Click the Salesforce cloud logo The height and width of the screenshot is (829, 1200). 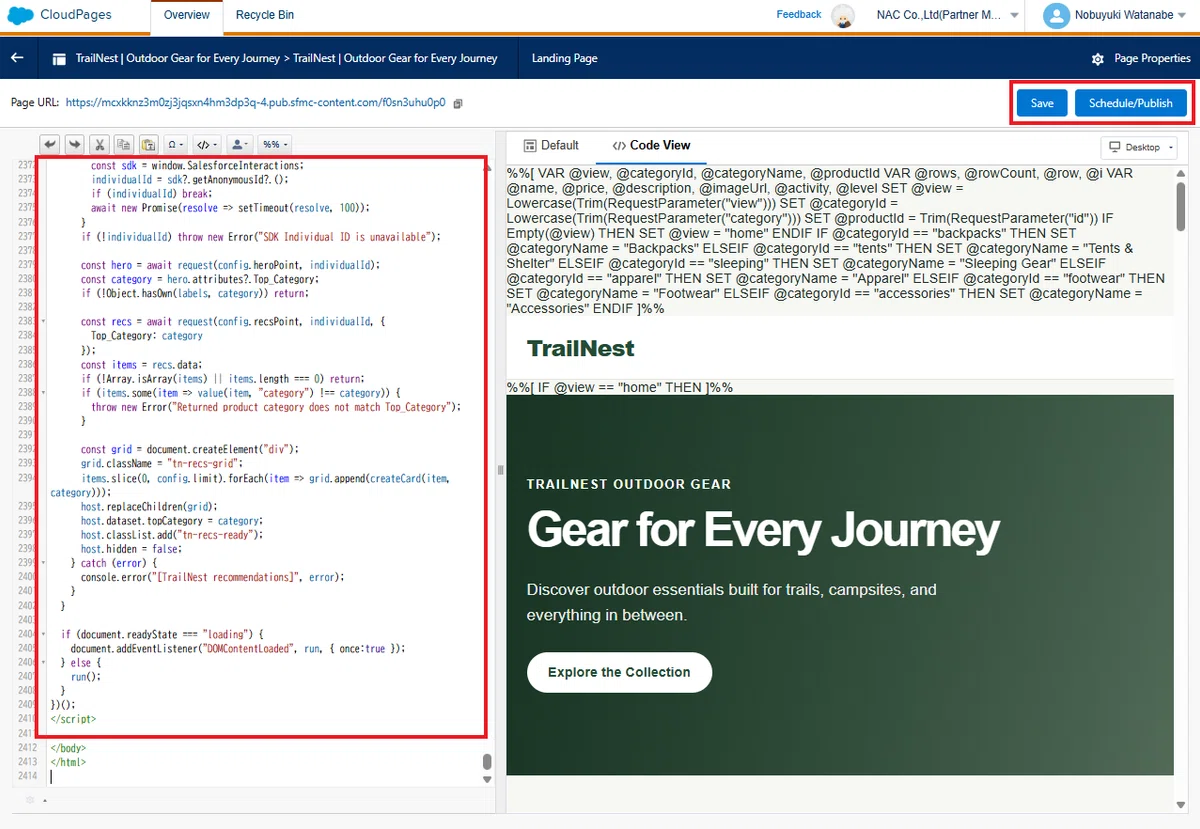click(22, 15)
